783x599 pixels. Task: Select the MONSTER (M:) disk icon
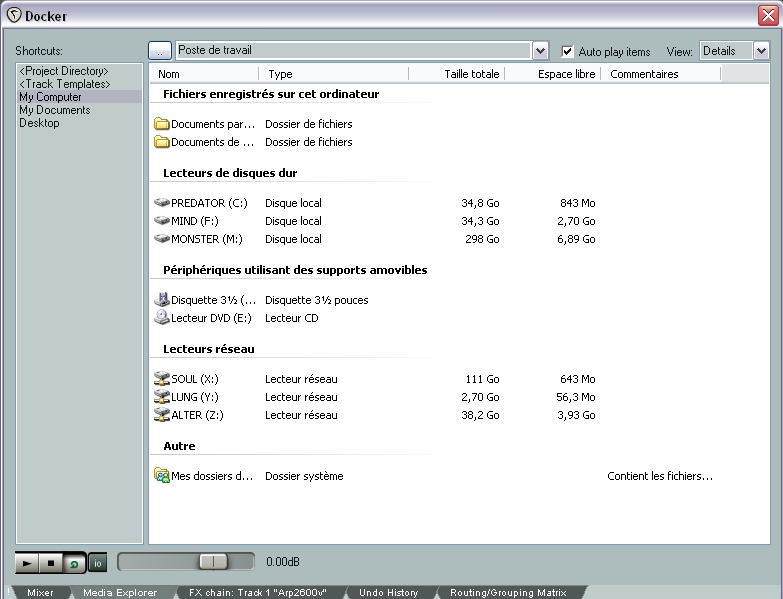162,239
